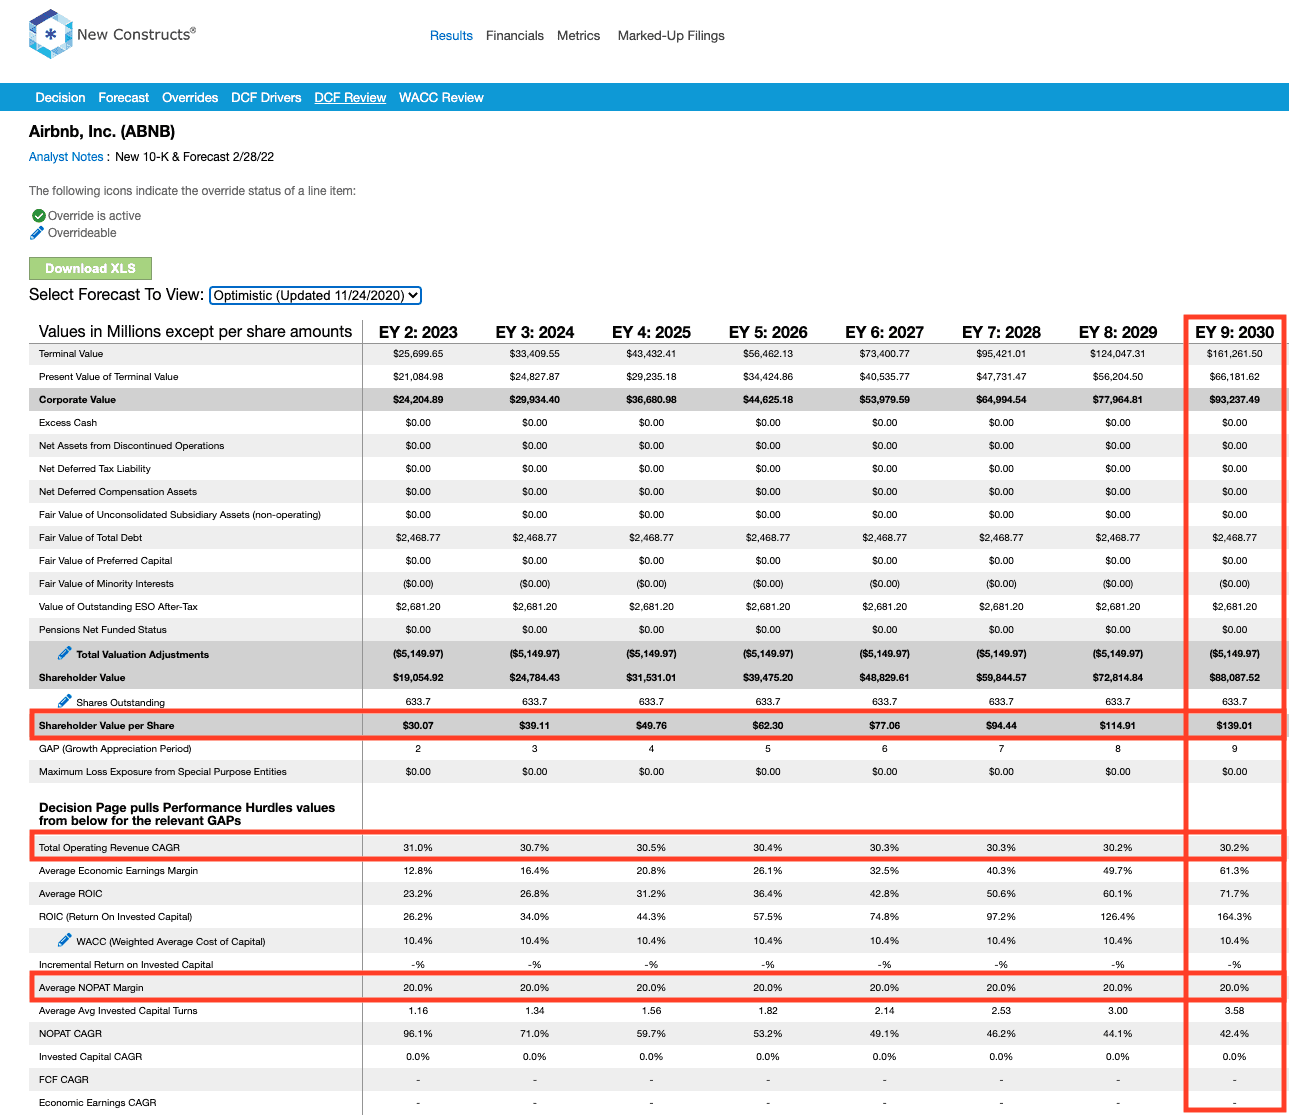
Task: Click the 3.58 capital turns value
Action: tap(1235, 1011)
